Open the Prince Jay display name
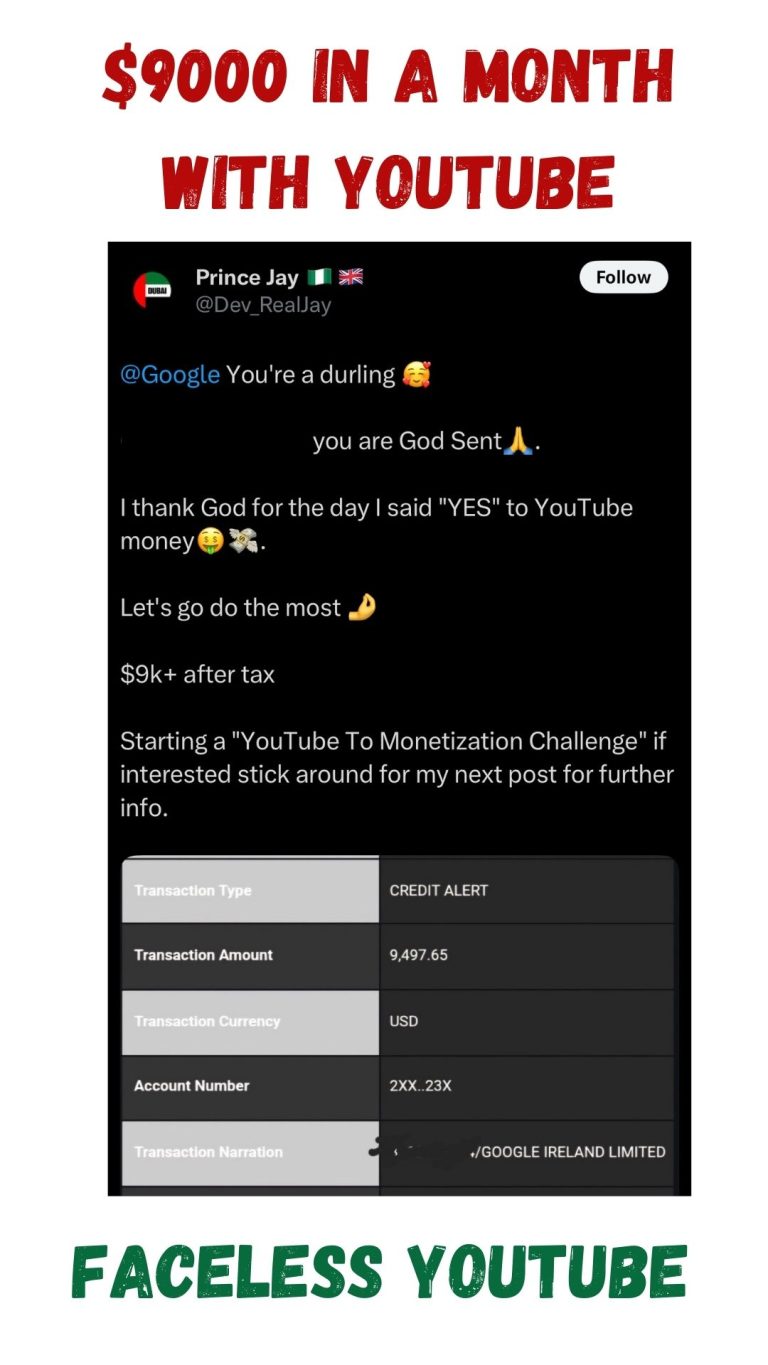Image resolution: width=768 pixels, height=1365 pixels. (247, 277)
